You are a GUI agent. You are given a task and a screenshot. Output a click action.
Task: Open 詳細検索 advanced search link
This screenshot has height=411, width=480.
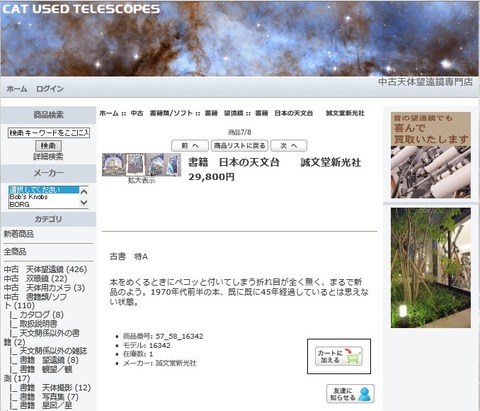pos(48,157)
